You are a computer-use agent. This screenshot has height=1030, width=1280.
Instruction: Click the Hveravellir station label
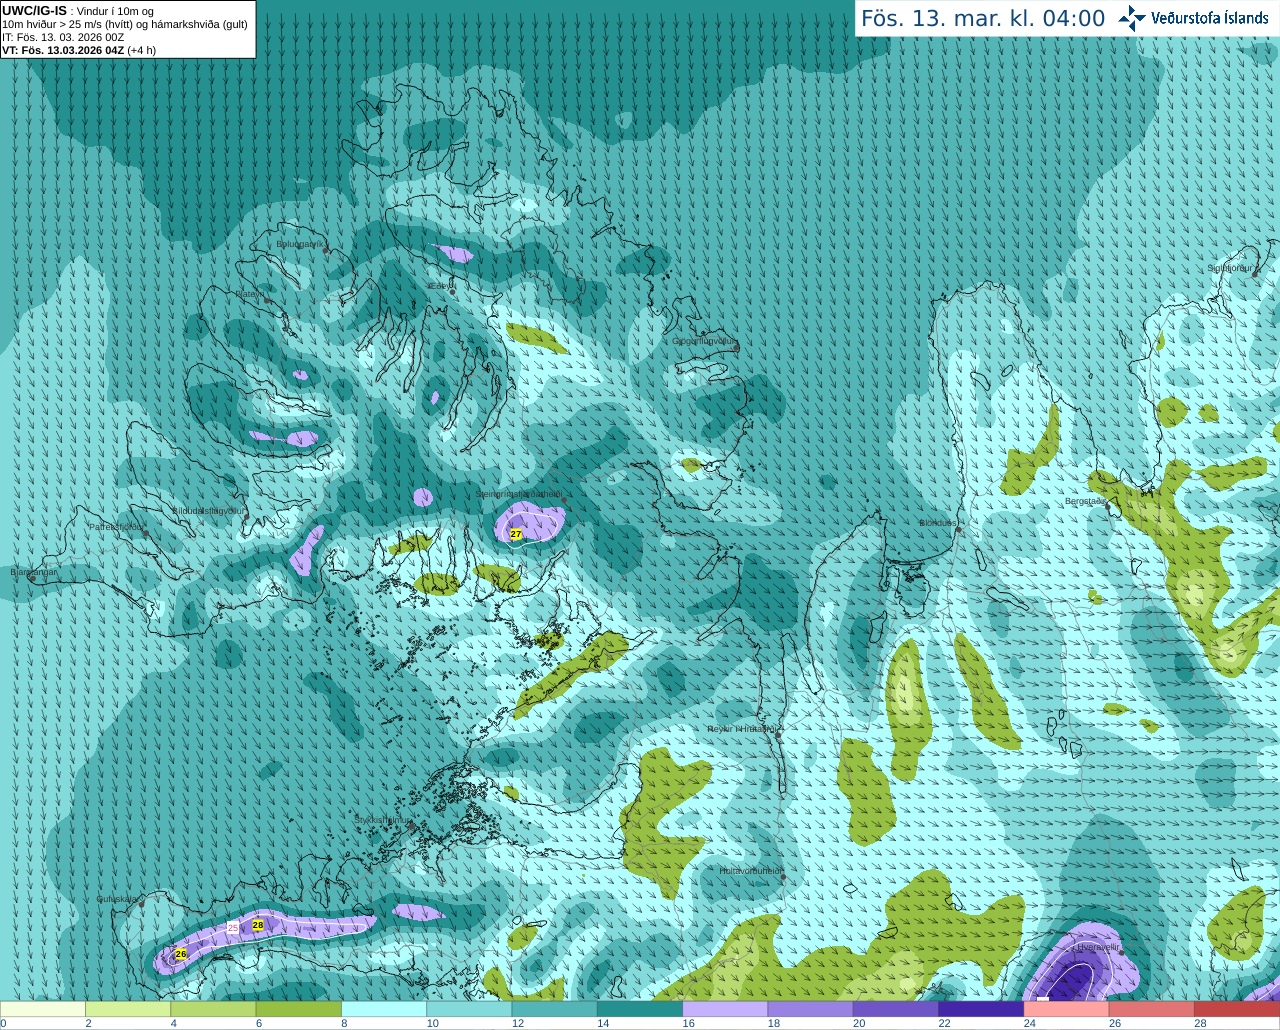pos(1098,946)
